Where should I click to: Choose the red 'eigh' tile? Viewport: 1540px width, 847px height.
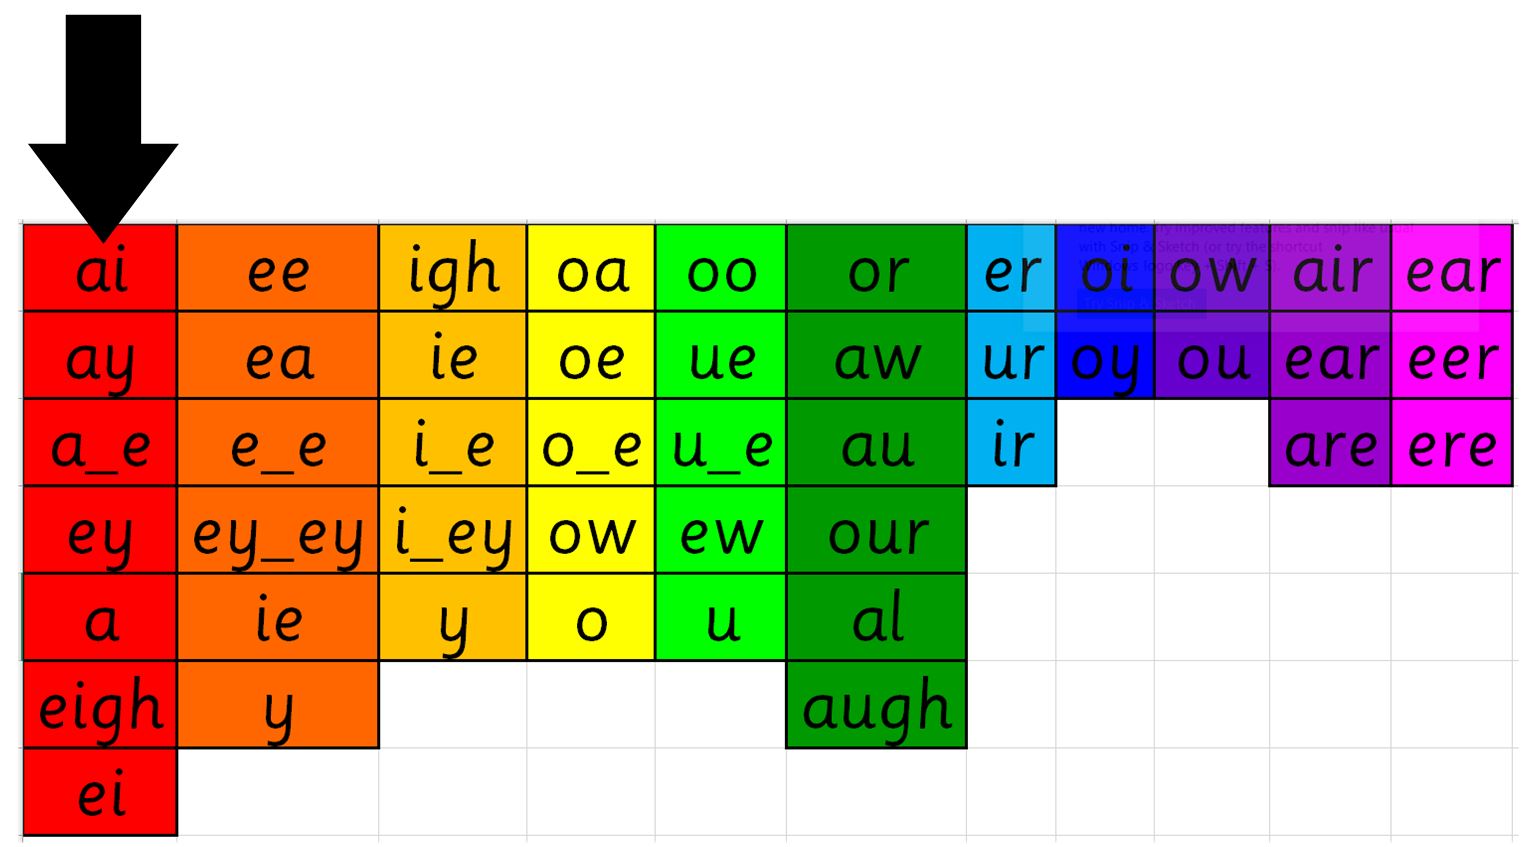pos(100,704)
